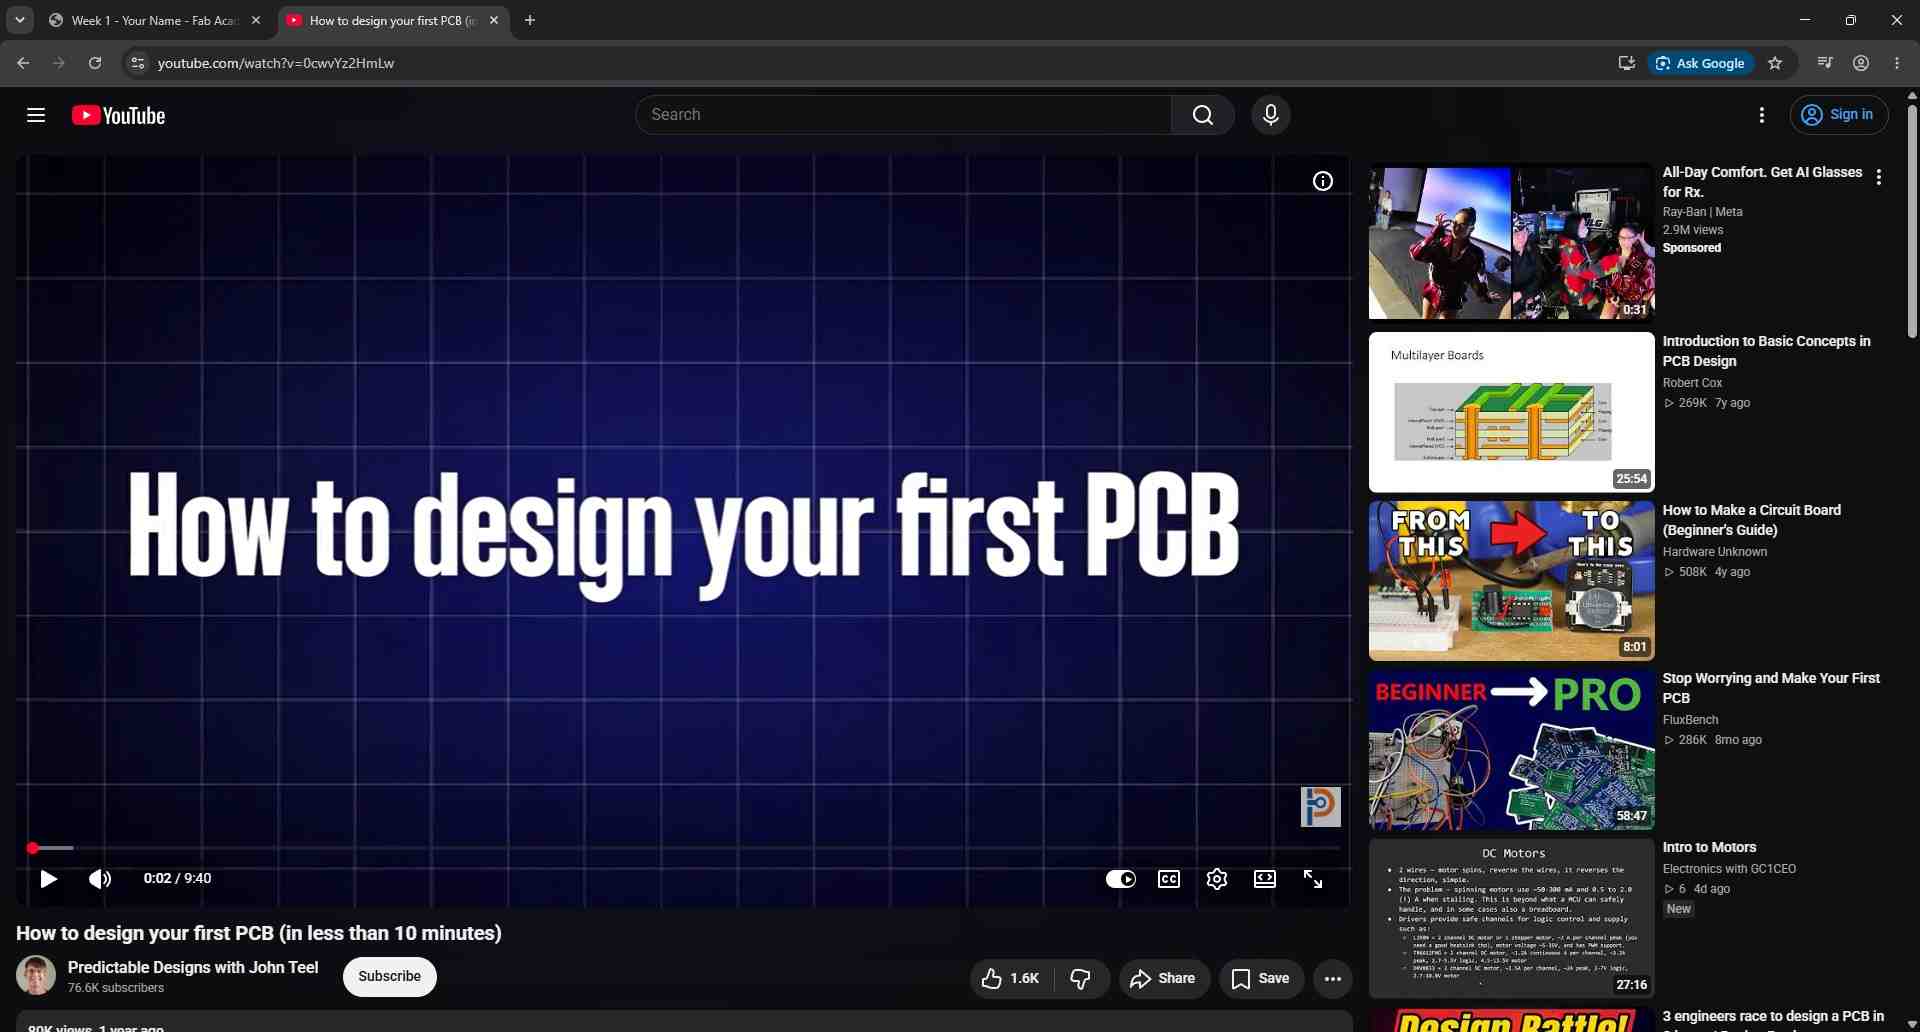Install app icon in the address bar
This screenshot has width=1920, height=1032.
pyautogui.click(x=1627, y=63)
